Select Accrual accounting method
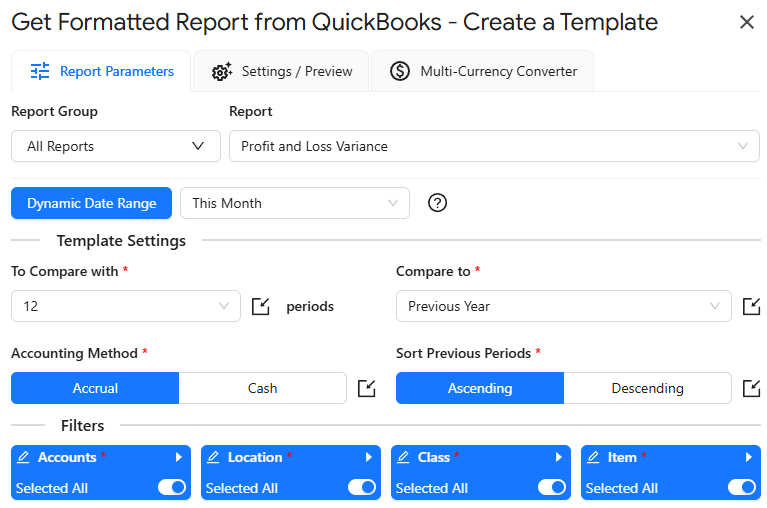The image size is (767, 508). 95,388
